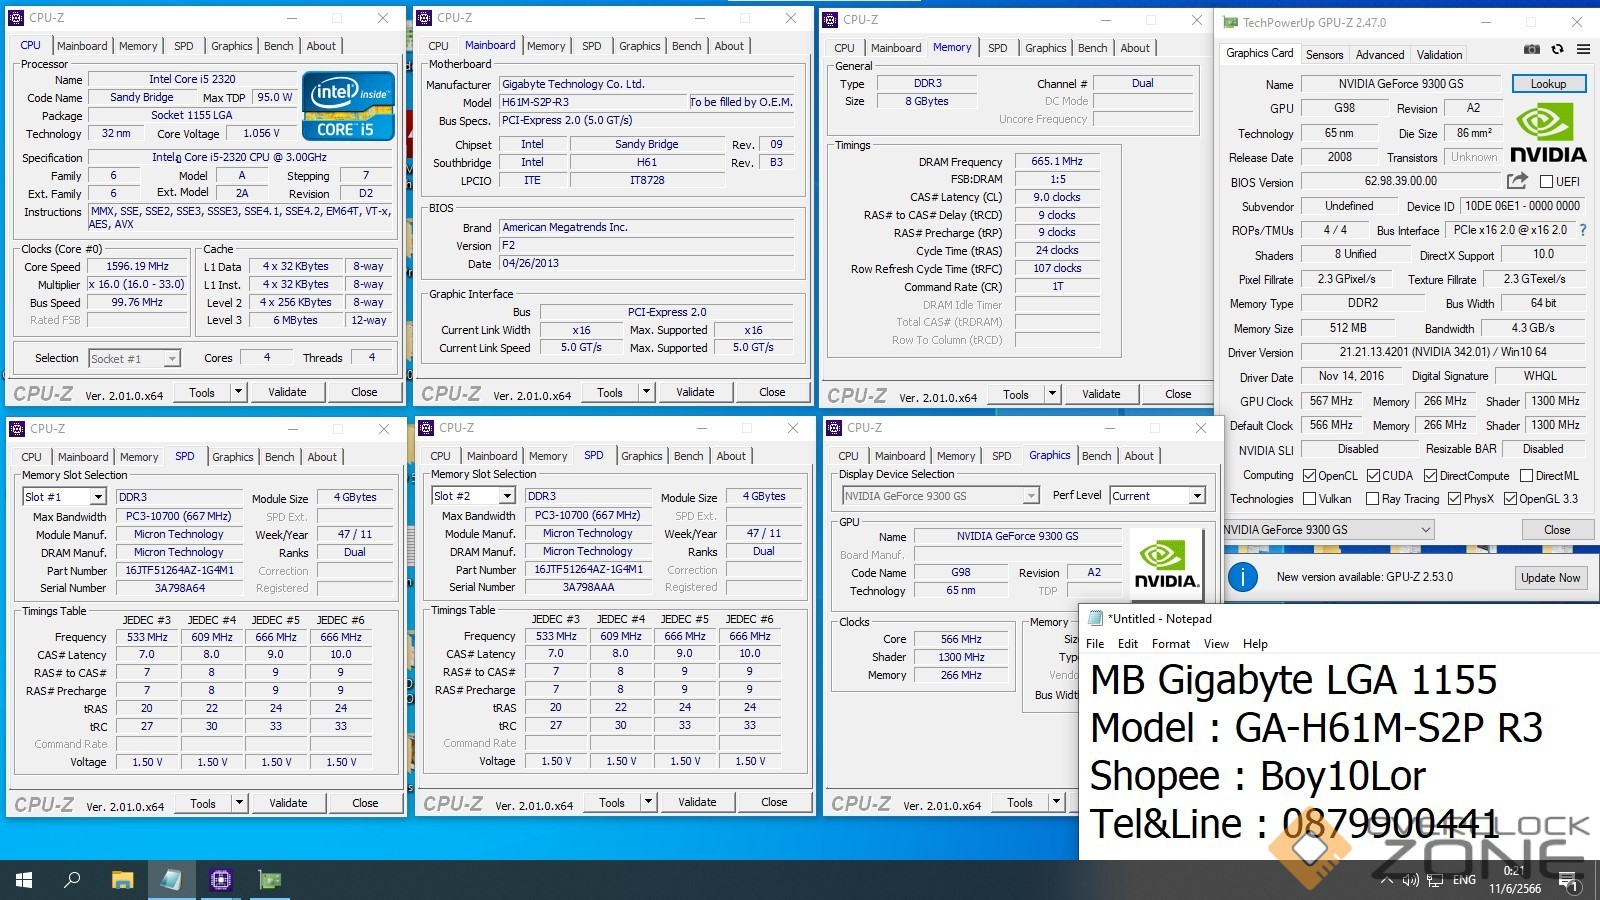
Task: Click the GPU-Z screenshot camera icon
Action: pos(1531,49)
